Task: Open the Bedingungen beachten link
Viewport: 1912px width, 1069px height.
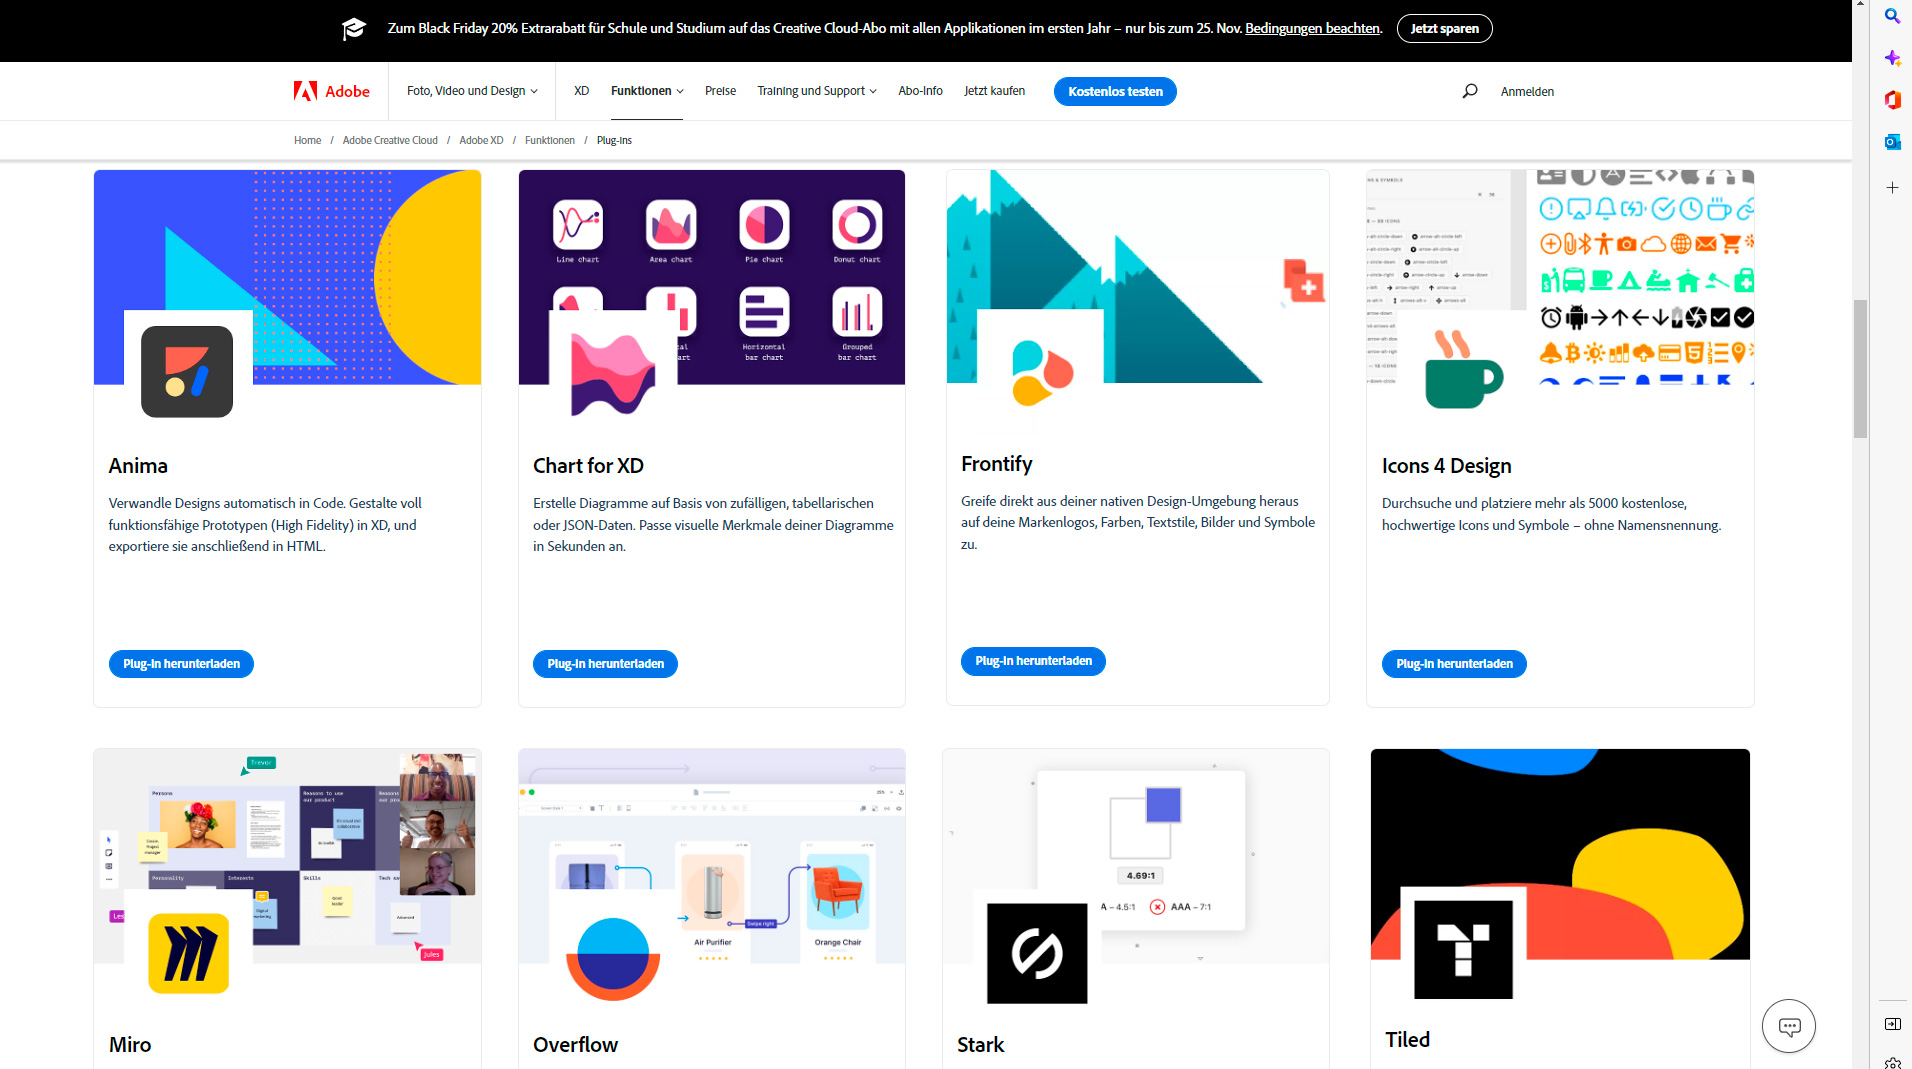Action: [x=1312, y=28]
